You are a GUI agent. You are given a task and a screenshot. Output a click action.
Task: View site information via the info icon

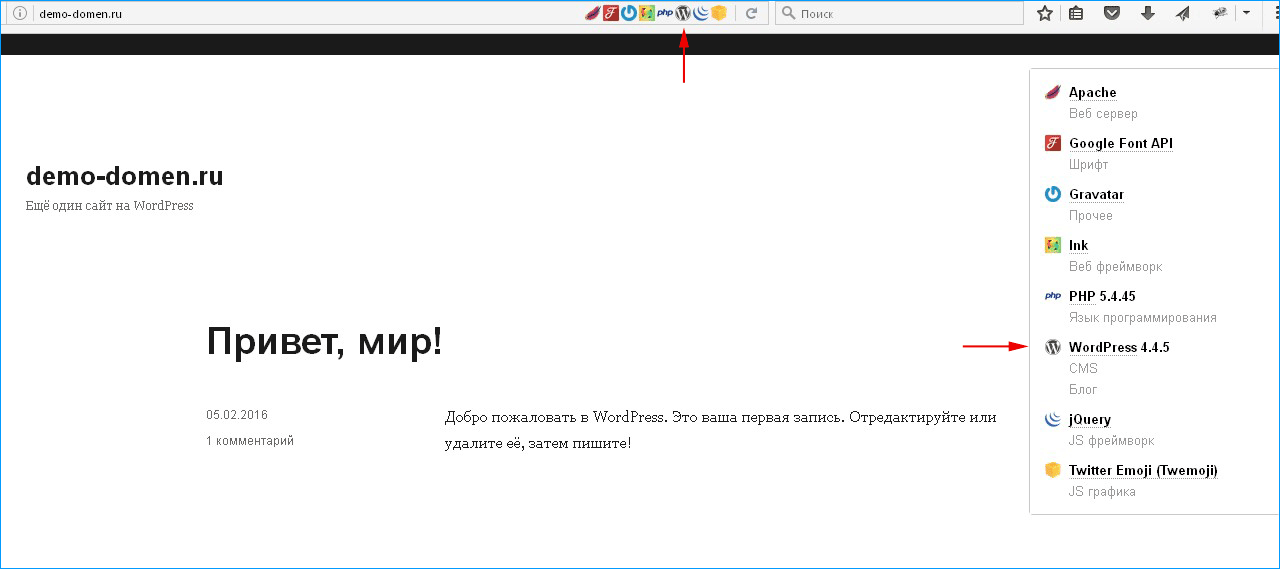click(19, 13)
